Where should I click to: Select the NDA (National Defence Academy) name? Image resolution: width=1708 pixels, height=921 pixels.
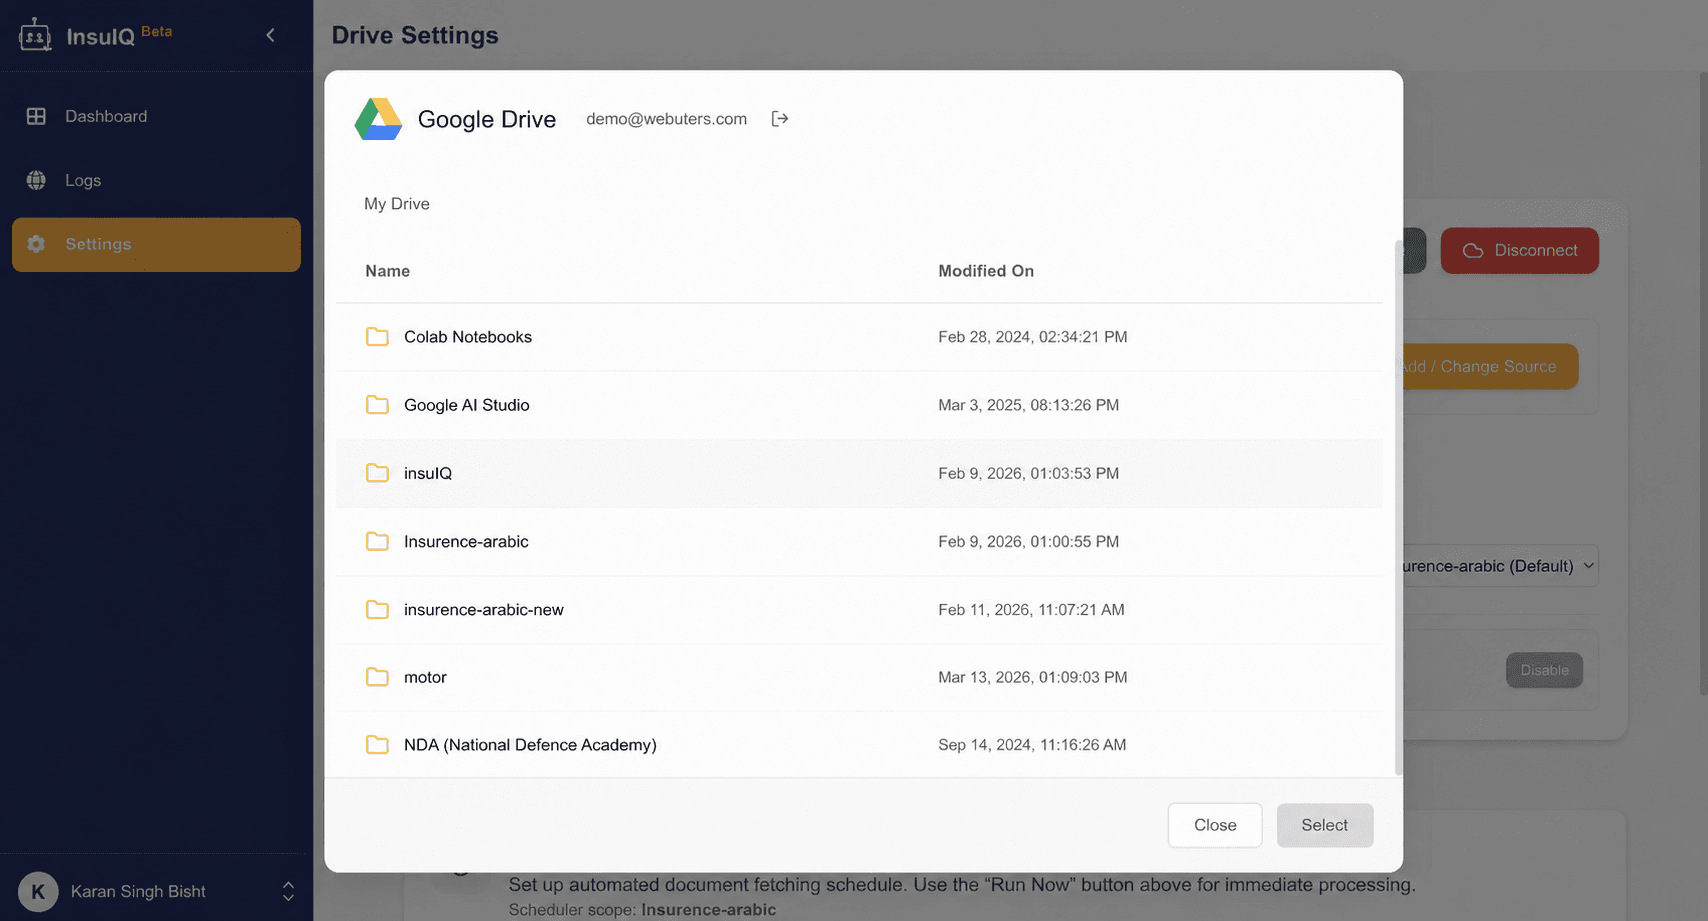click(530, 745)
